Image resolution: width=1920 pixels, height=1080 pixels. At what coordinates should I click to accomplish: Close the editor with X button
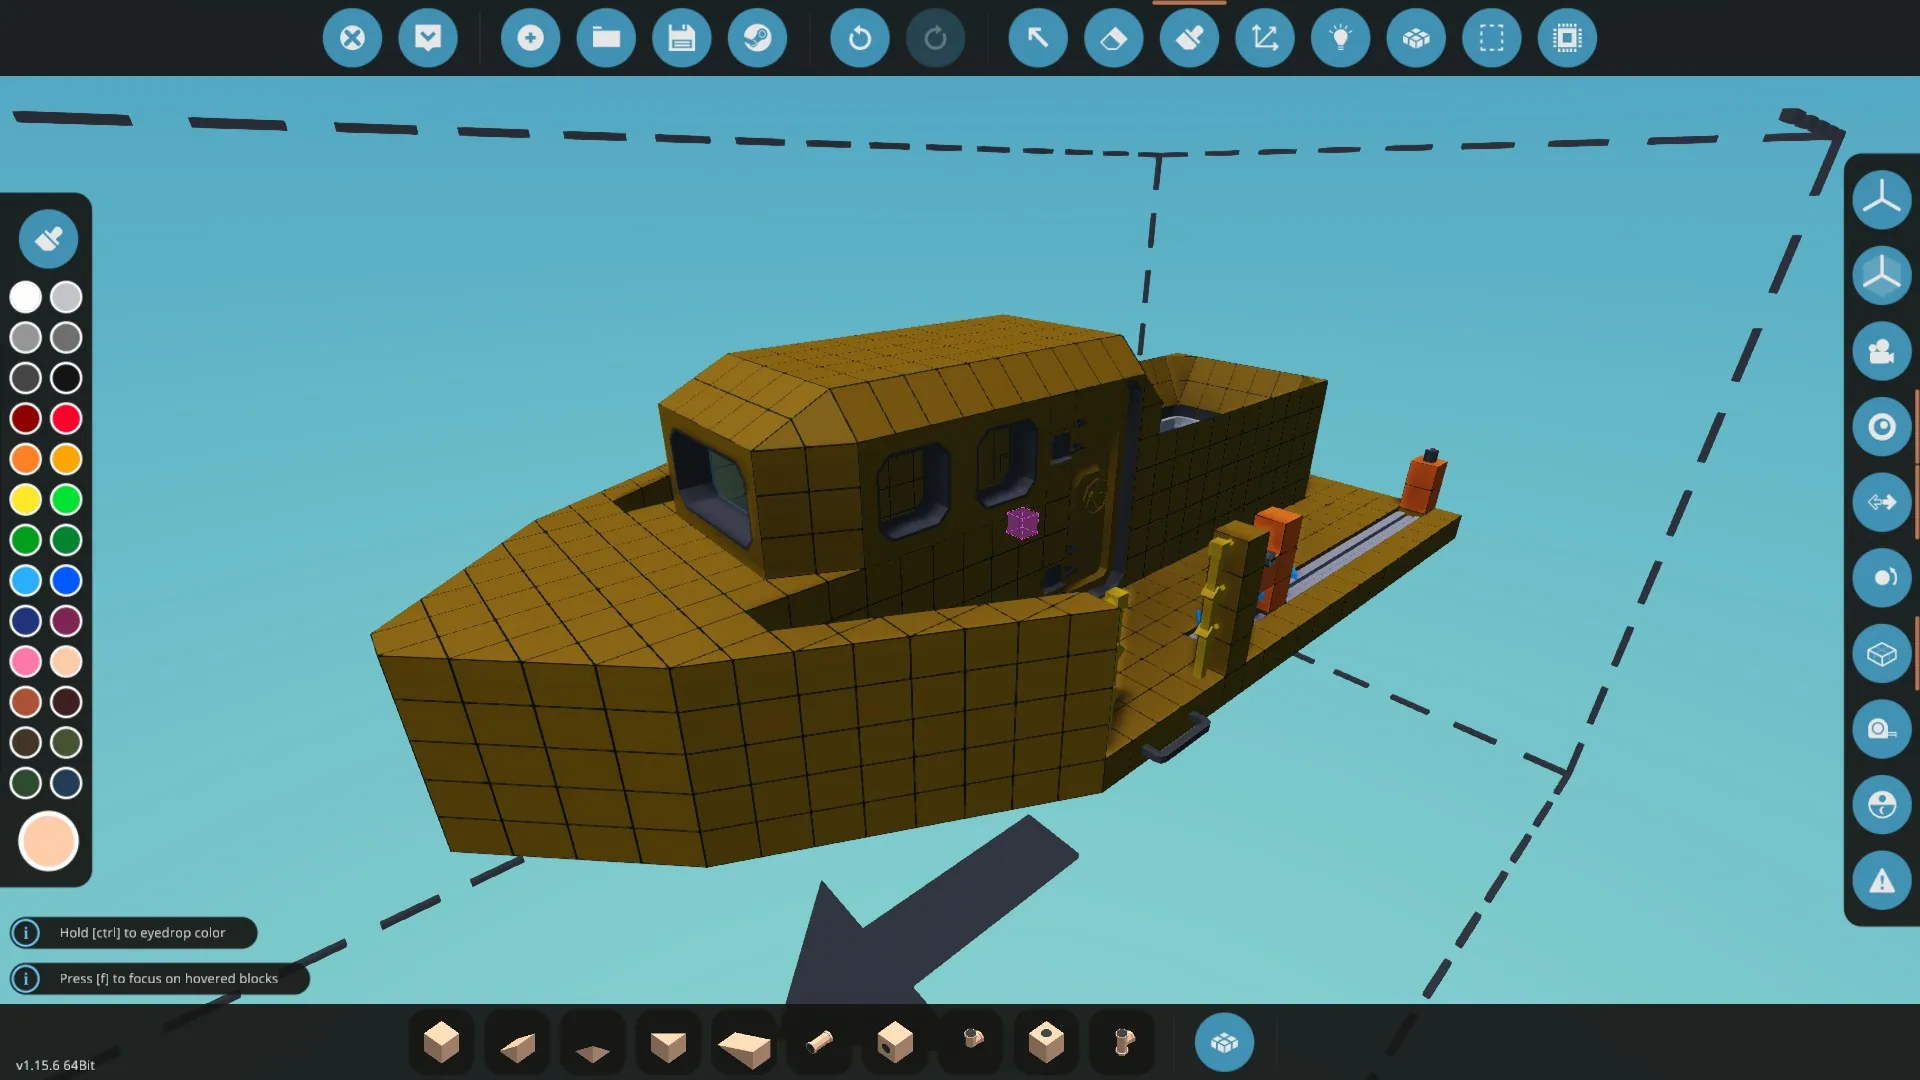[x=352, y=38]
